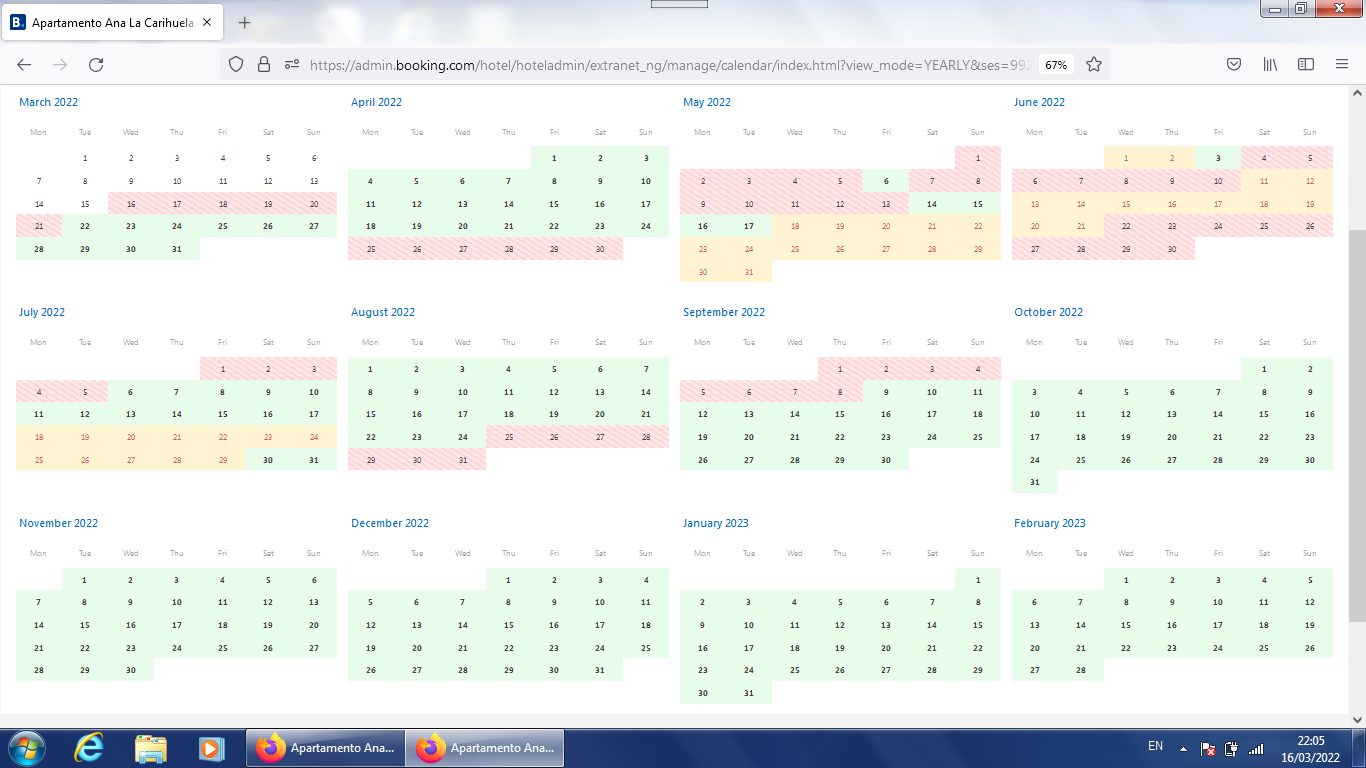Screen dimensions: 1366x768
Task: Toggle the sidebar view icon
Action: (1306, 64)
